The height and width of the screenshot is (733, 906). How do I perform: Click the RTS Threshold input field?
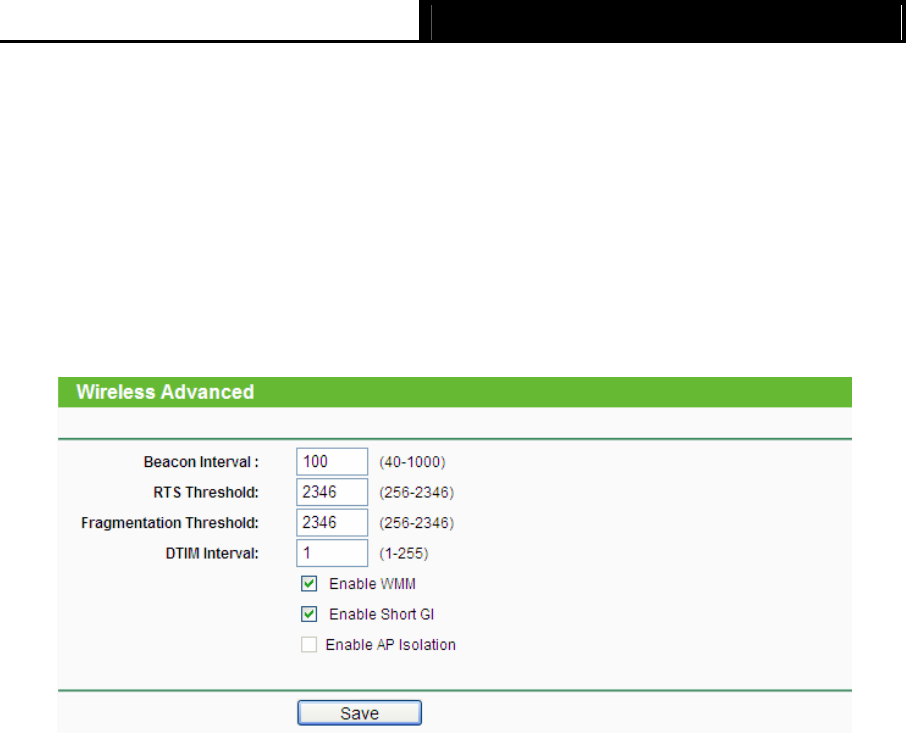pyautogui.click(x=332, y=492)
